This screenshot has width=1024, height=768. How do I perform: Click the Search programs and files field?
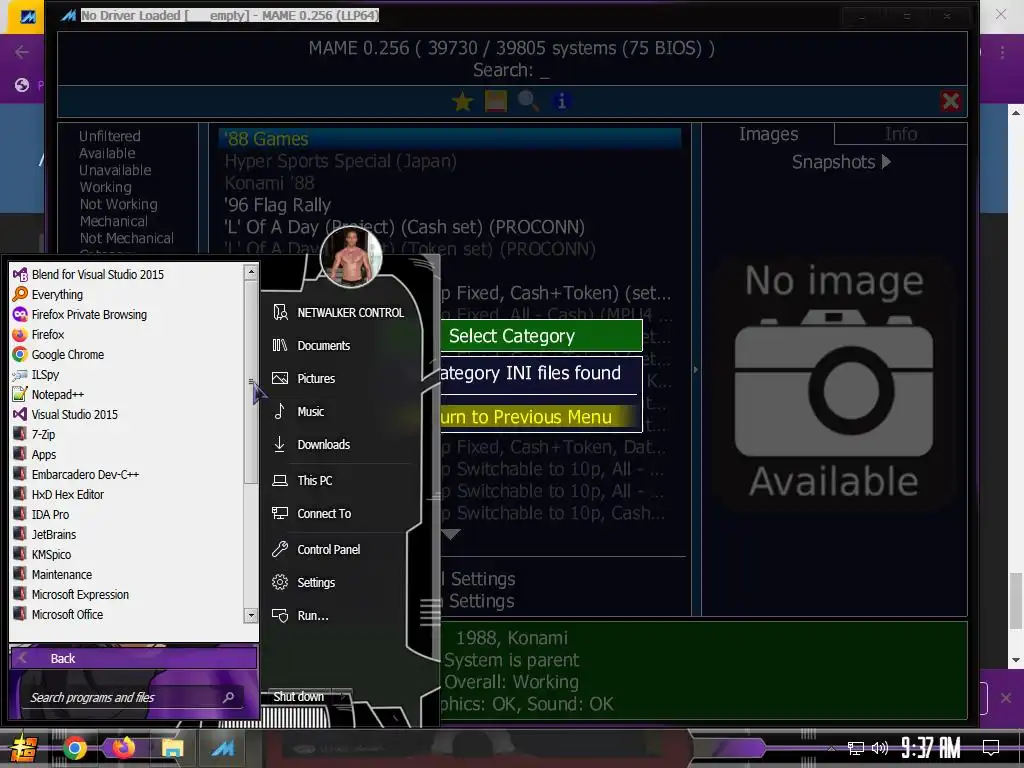(134, 697)
